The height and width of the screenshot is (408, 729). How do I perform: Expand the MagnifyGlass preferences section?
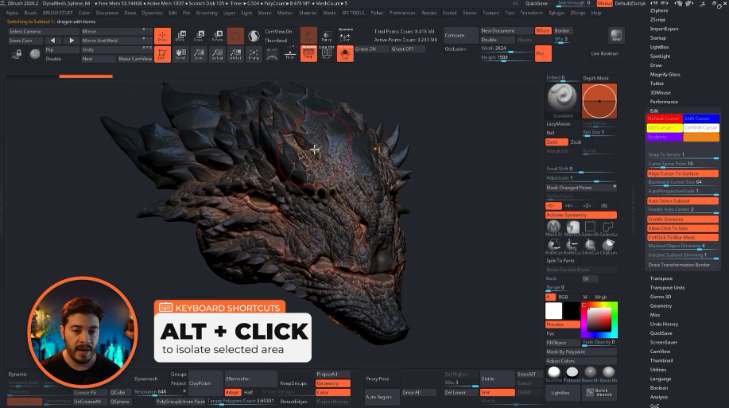(x=665, y=74)
